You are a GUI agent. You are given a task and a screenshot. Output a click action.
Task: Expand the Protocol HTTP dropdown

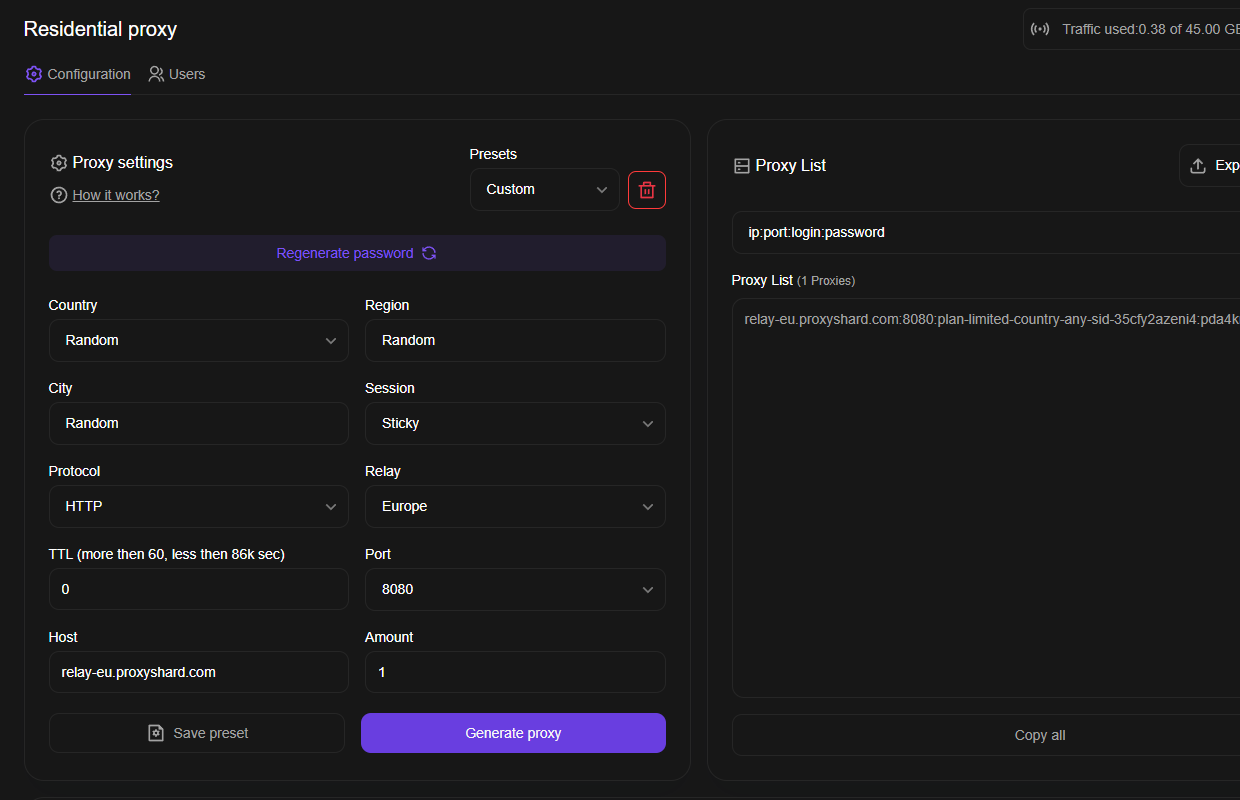198,507
